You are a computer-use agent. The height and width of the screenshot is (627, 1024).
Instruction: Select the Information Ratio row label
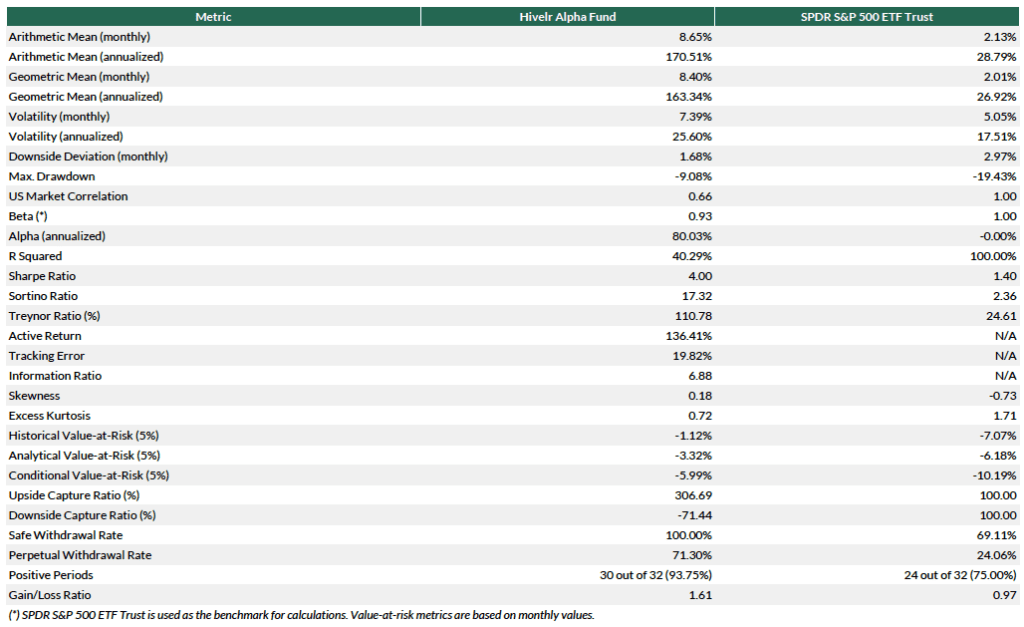tap(55, 376)
